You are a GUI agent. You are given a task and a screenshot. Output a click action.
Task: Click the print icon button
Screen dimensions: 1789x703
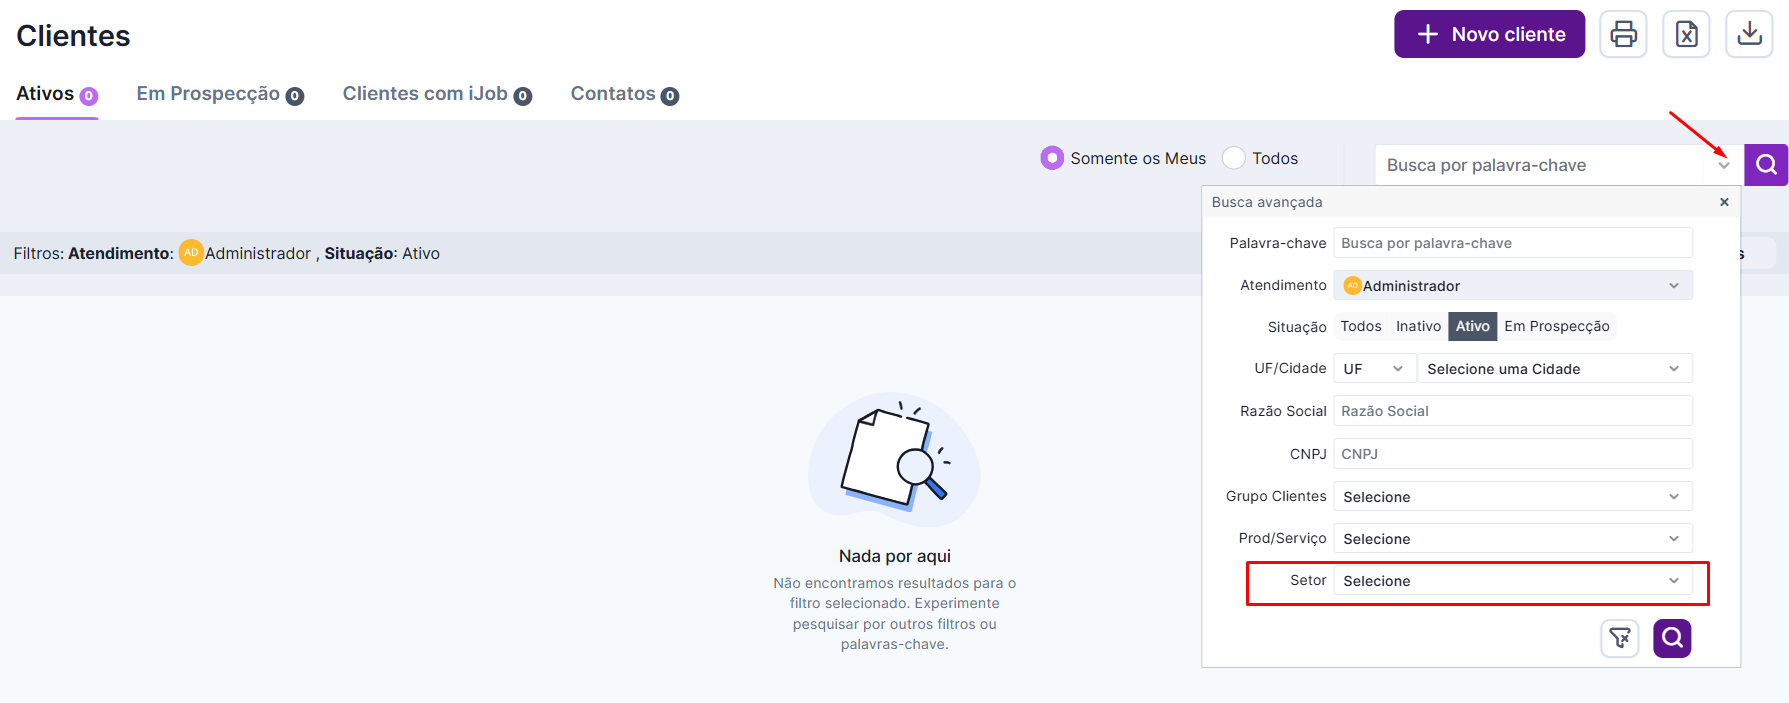[1623, 34]
